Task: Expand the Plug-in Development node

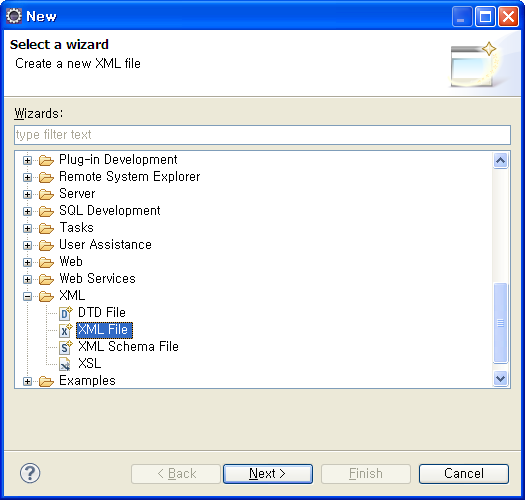Action: tap(27, 160)
